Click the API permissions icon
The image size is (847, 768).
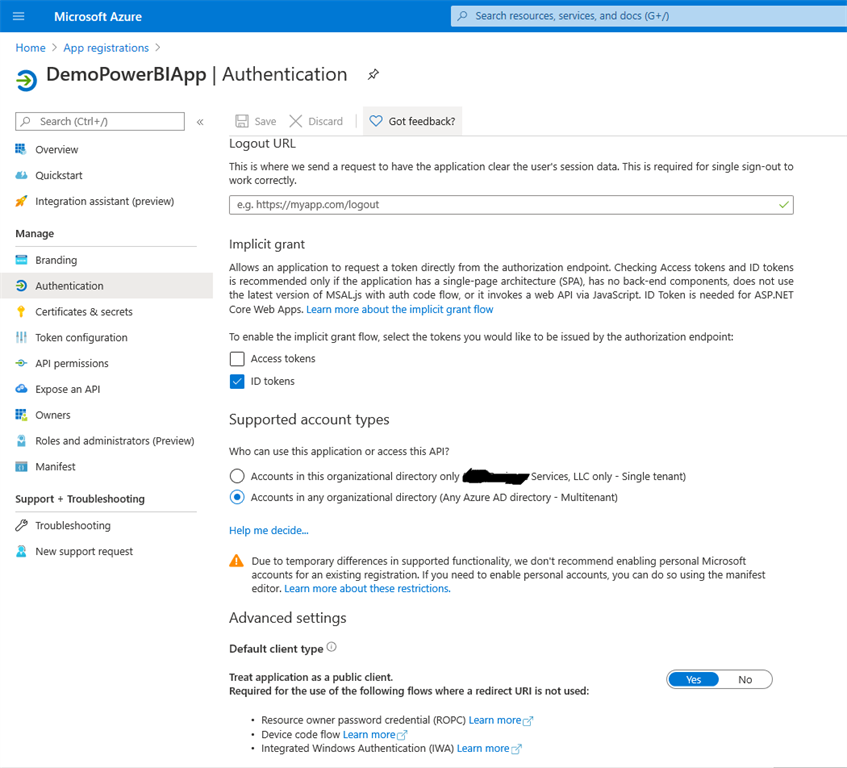(x=21, y=363)
